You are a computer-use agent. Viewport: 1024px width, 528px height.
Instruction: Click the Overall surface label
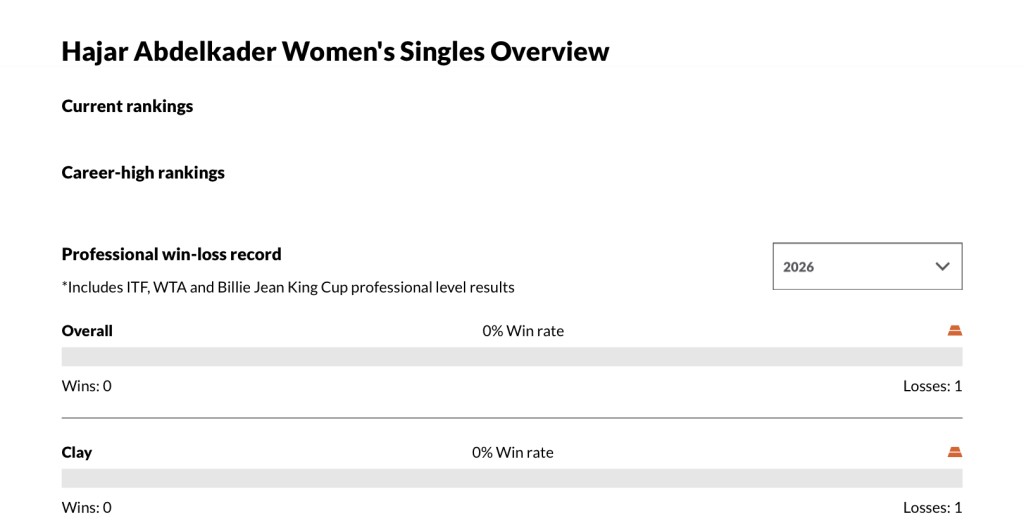87,331
